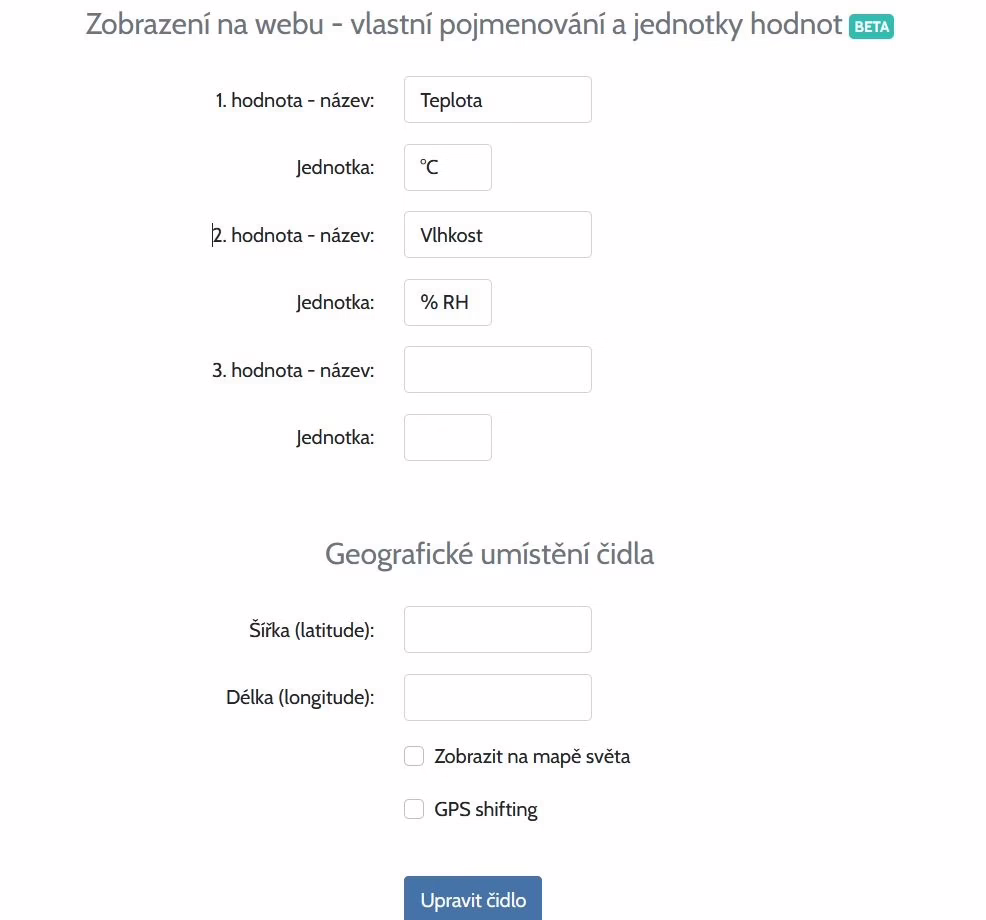Click the 3. hodnota - název label
The image size is (986, 920).
[294, 370]
